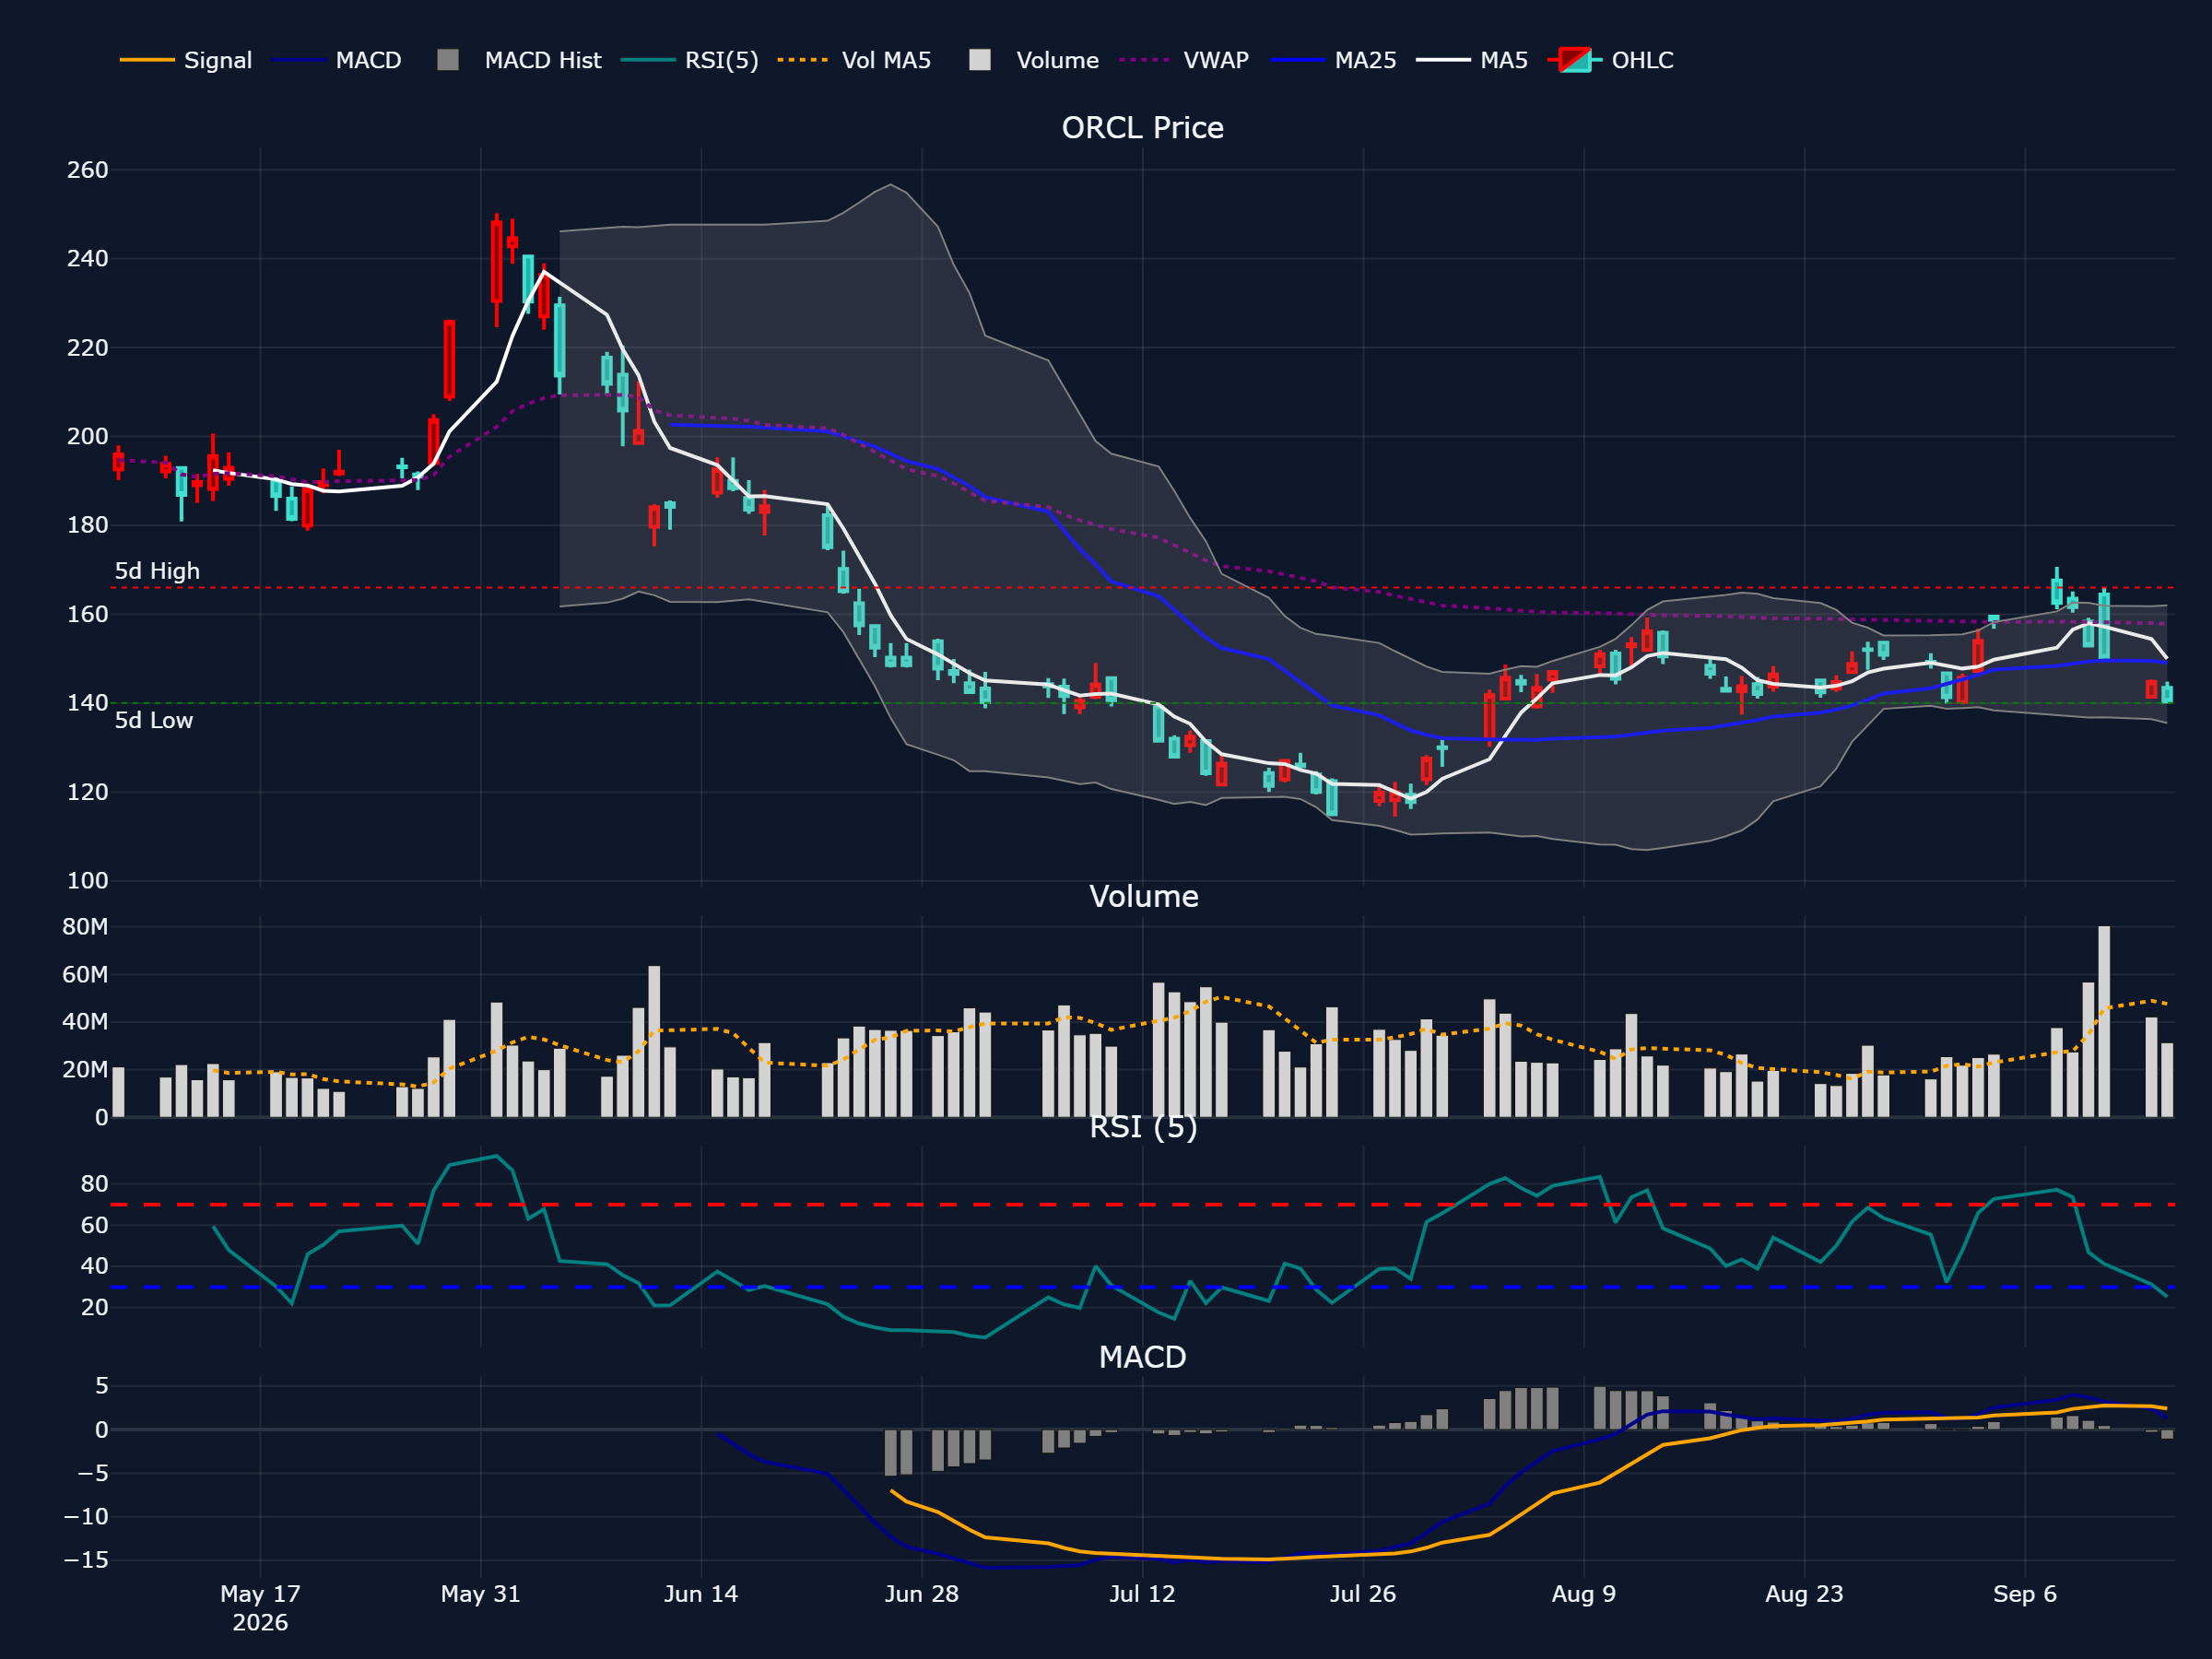Click the 180 price axis label
Viewport: 2212px width, 1659px height.
point(87,525)
